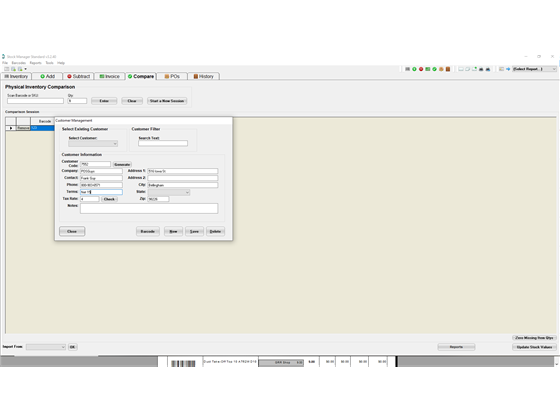Click the red minus icon in the top-right toolbar
The height and width of the screenshot is (420, 560).
421,69
